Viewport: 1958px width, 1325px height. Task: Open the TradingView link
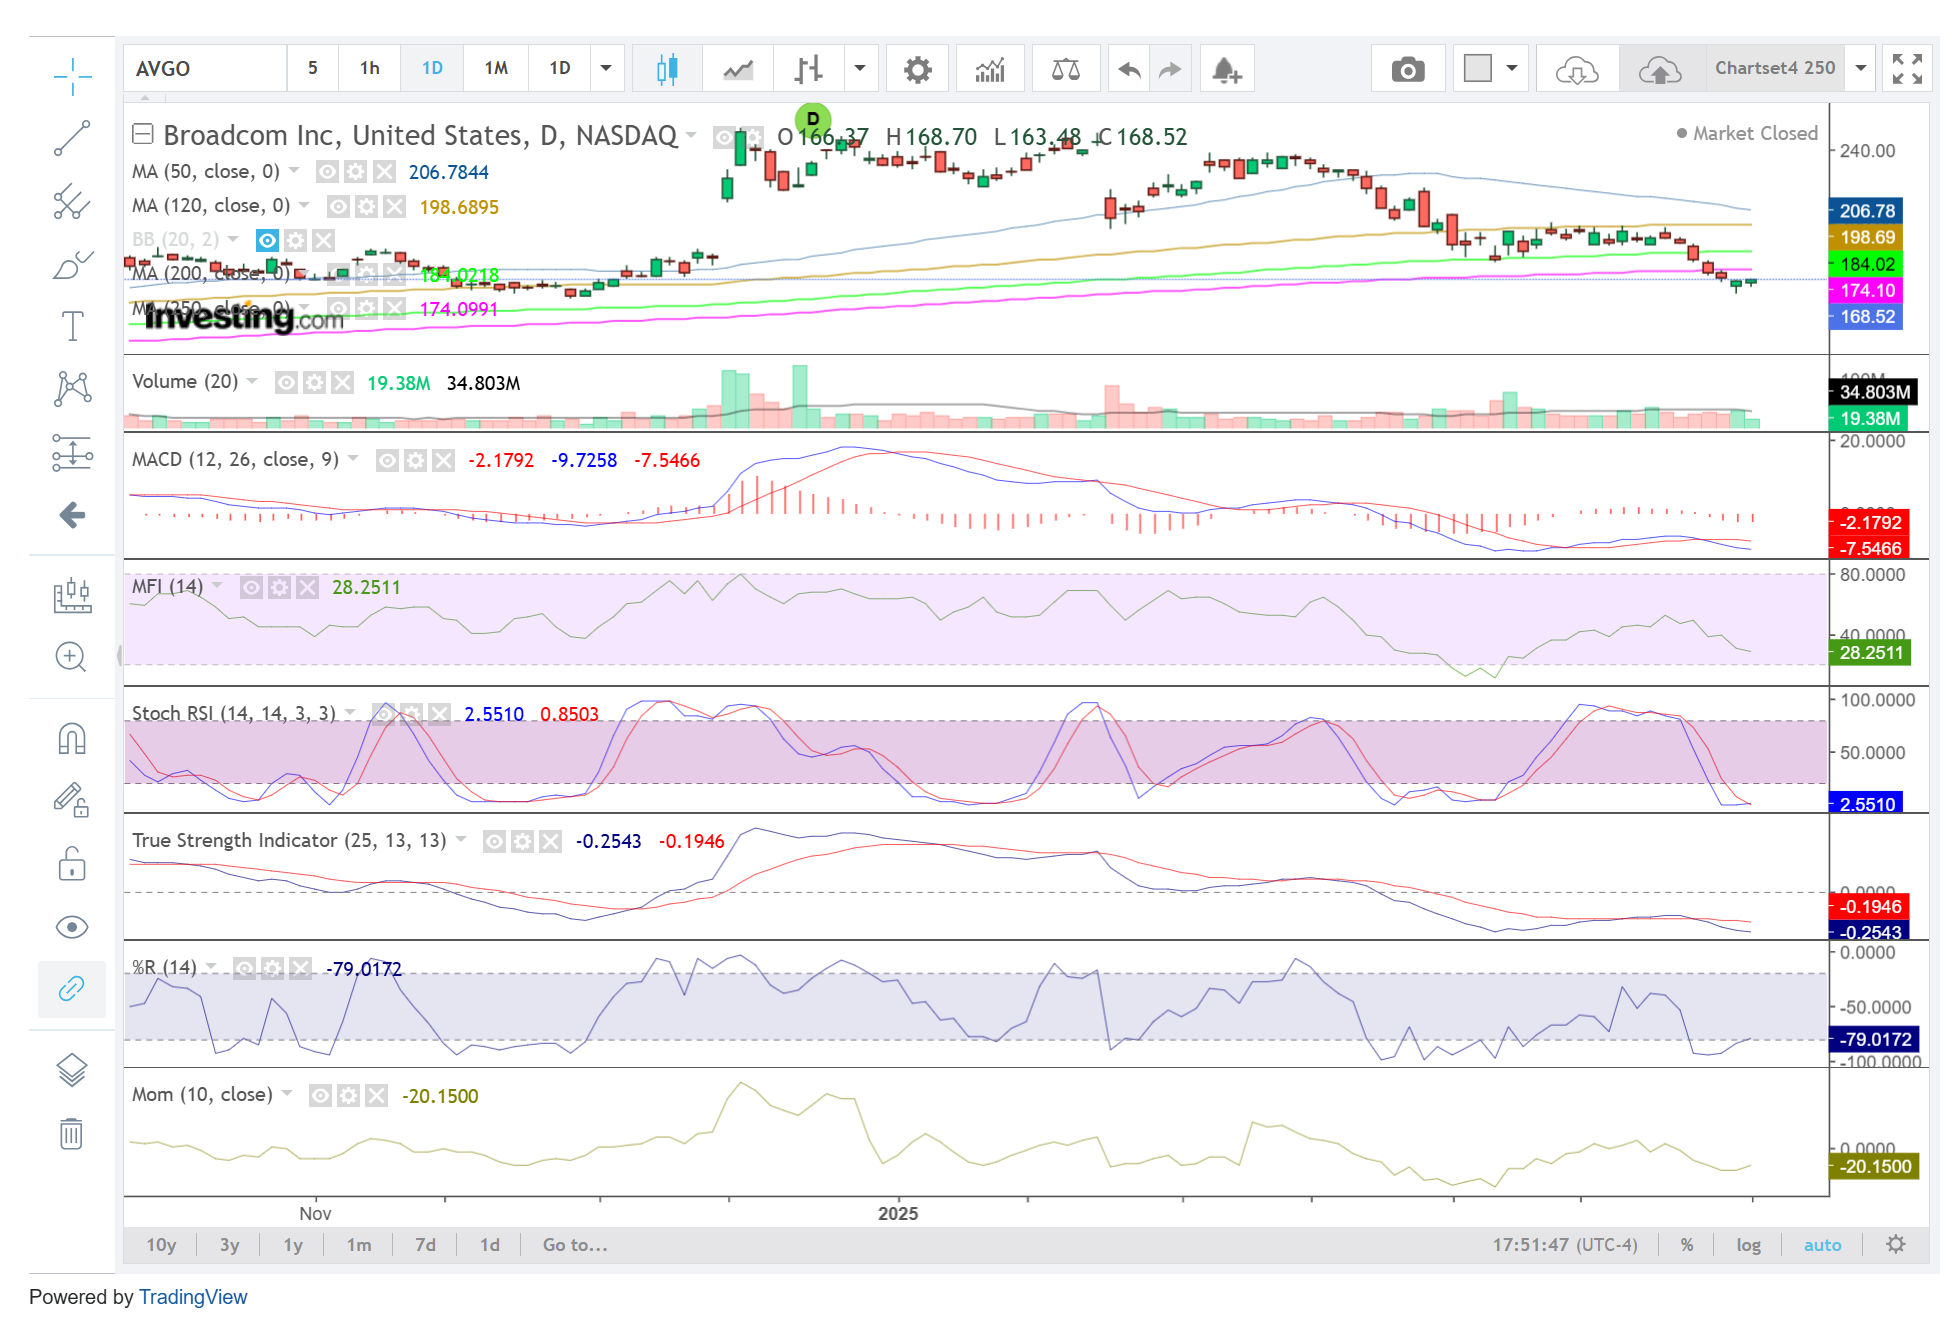click(x=193, y=1297)
